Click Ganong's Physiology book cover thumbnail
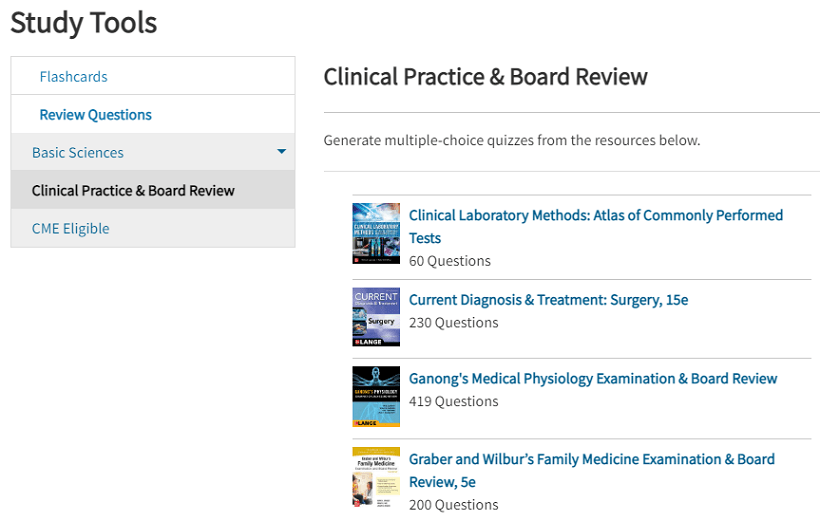 tap(376, 397)
